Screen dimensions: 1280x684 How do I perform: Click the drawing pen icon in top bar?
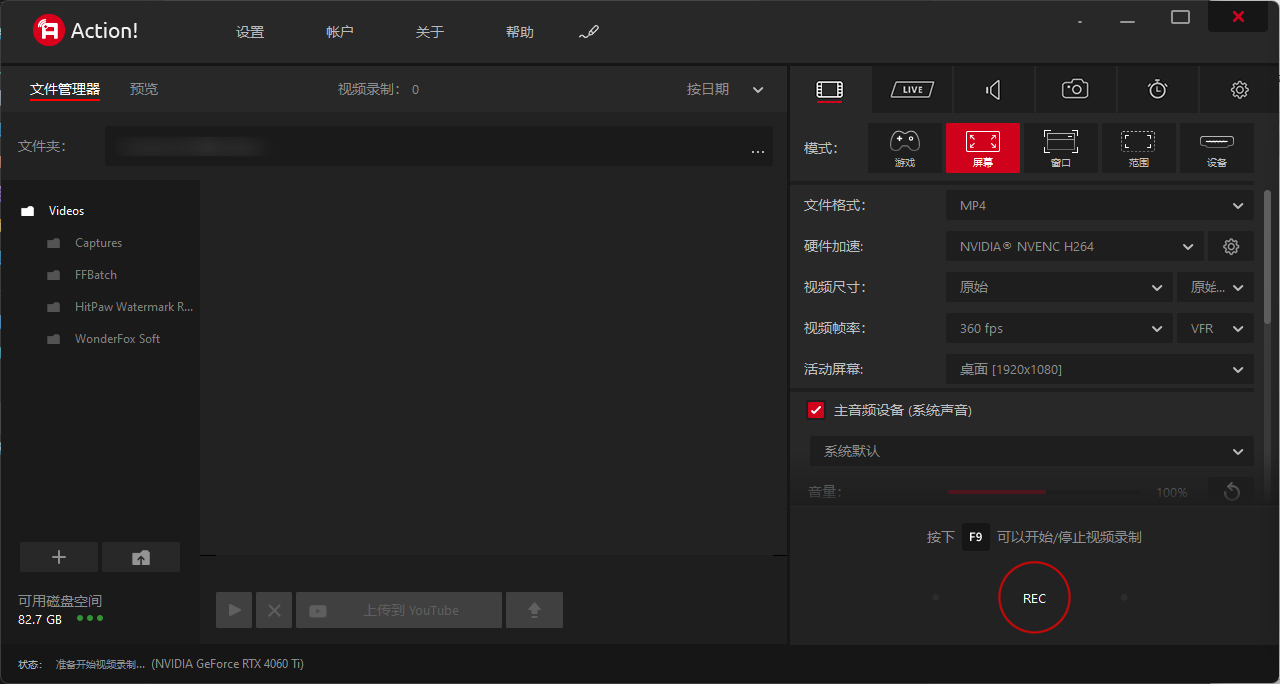click(589, 32)
